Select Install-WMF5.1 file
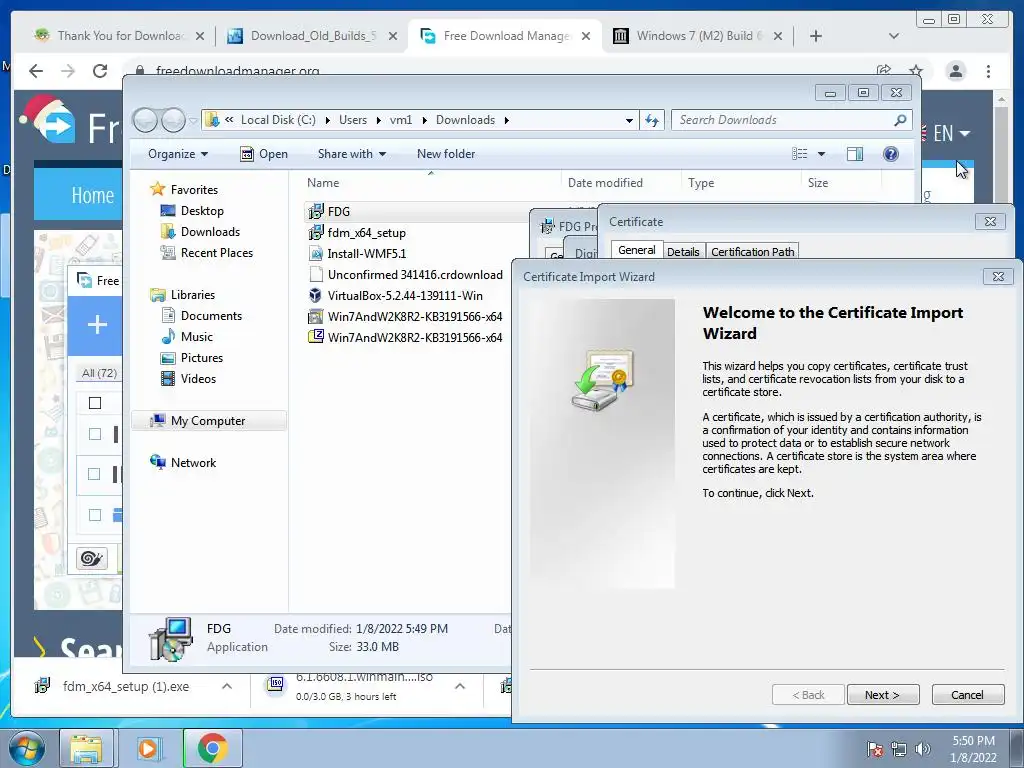The image size is (1024, 768). point(366,253)
